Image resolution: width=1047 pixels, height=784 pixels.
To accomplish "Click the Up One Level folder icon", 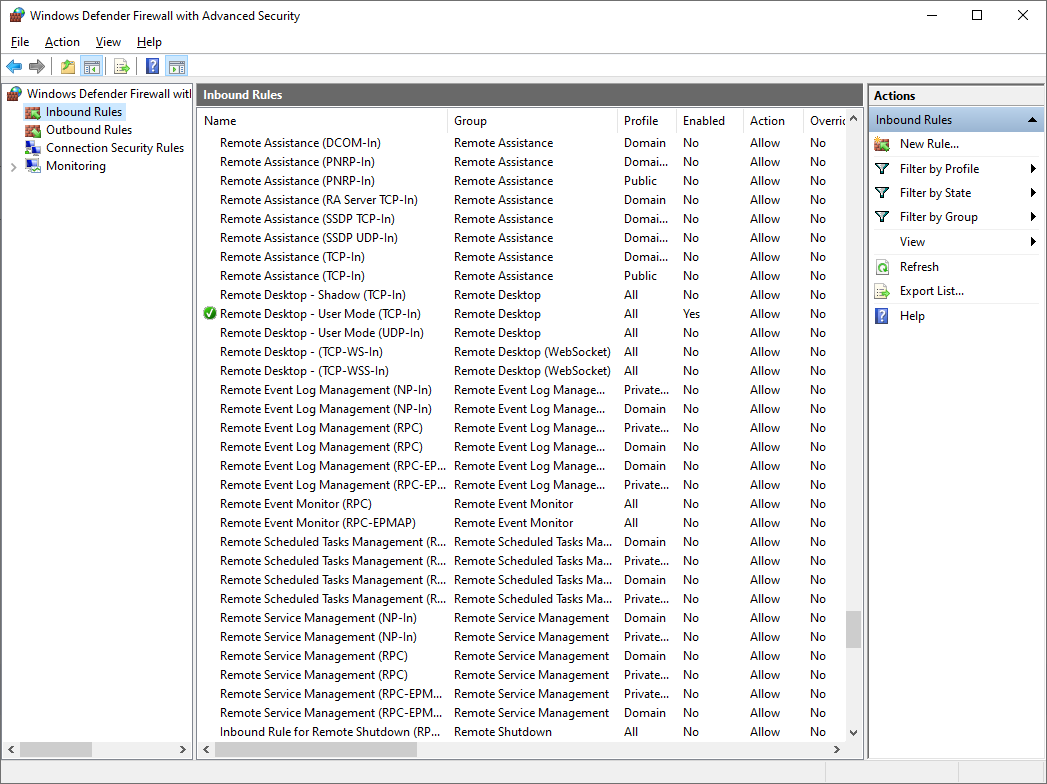I will pyautogui.click(x=67, y=67).
